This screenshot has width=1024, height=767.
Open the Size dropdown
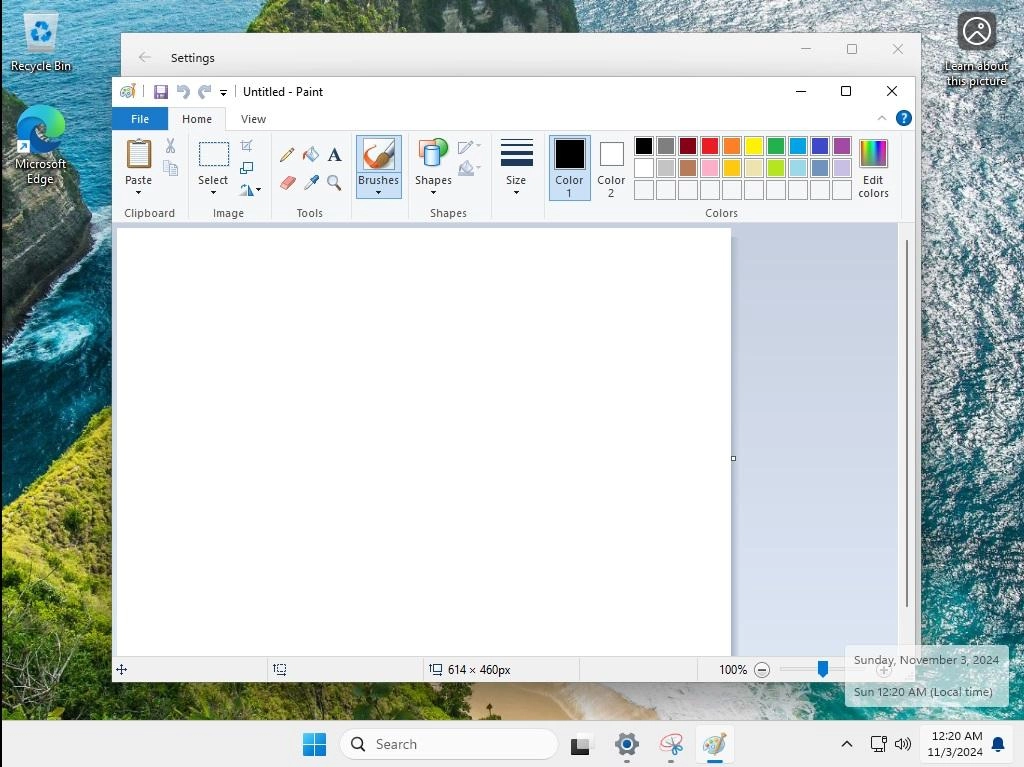click(516, 166)
